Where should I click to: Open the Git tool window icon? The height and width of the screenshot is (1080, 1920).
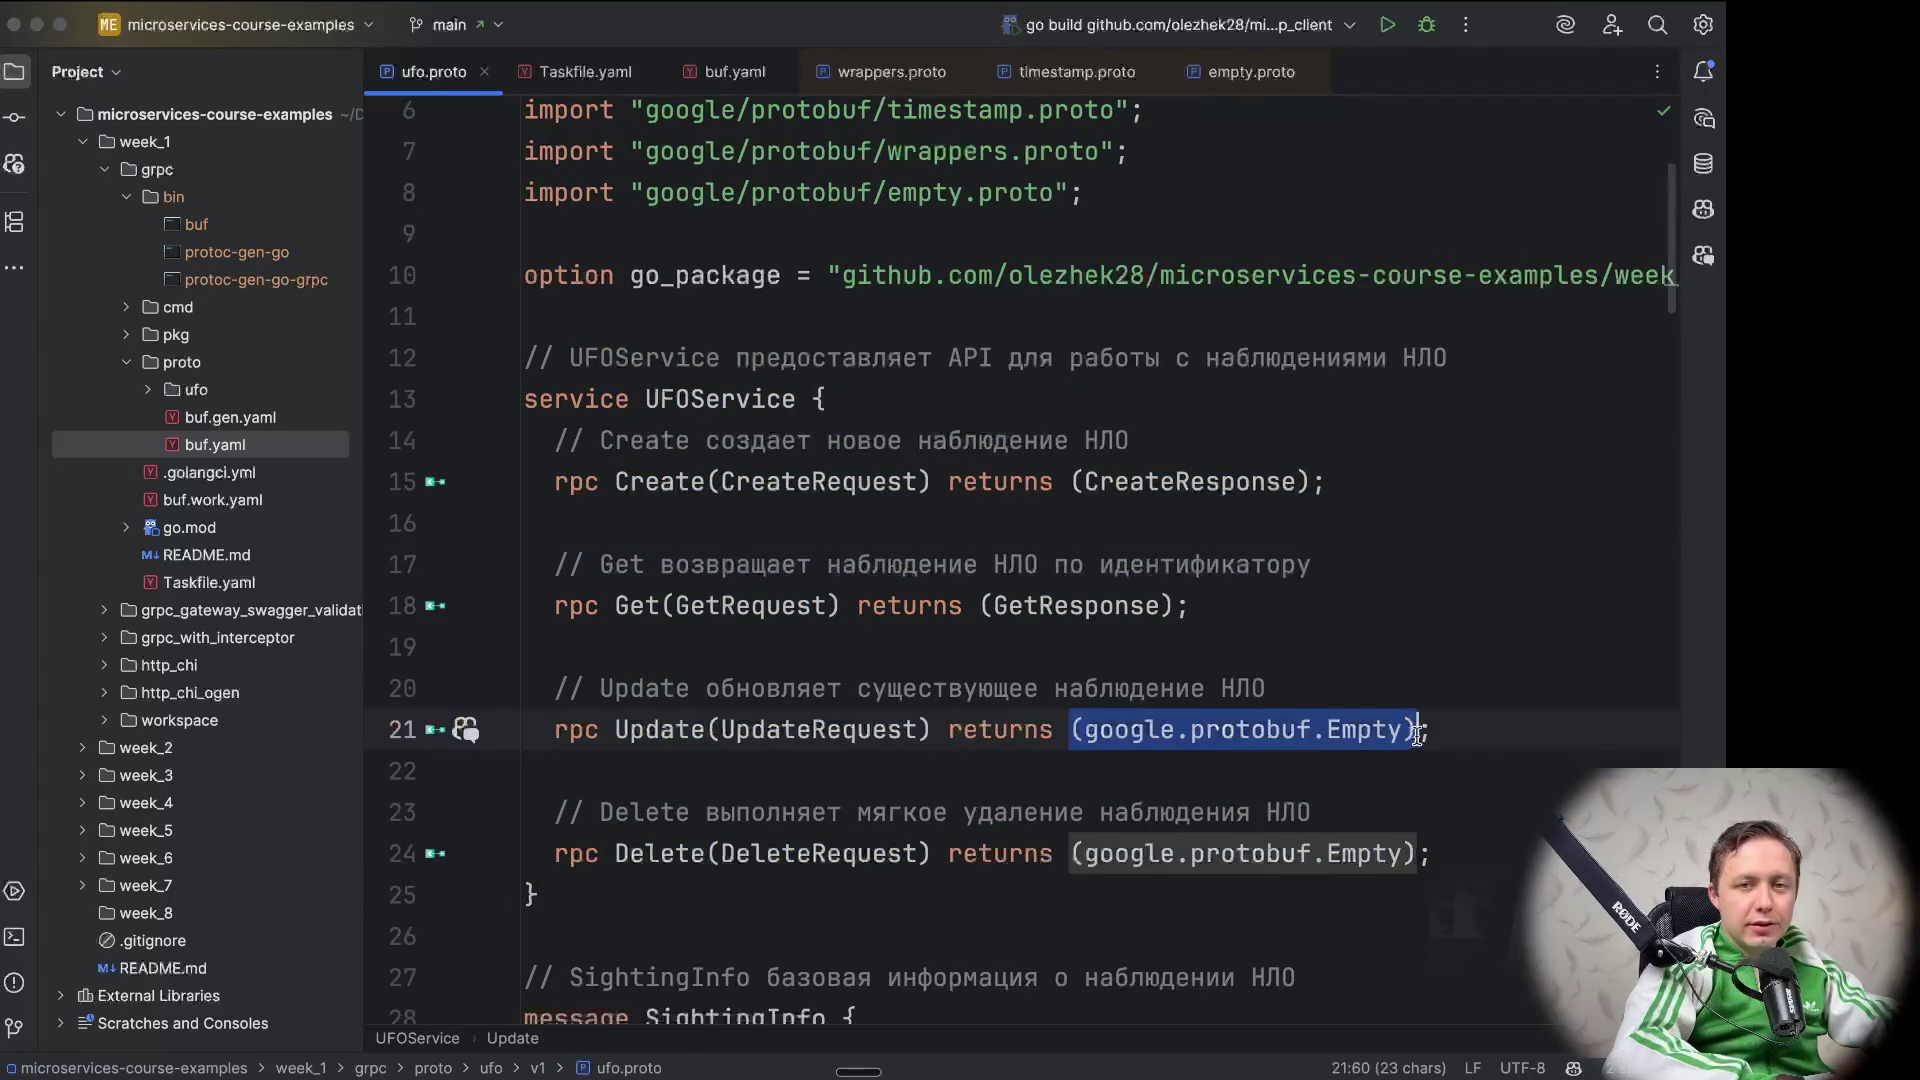tap(14, 1028)
